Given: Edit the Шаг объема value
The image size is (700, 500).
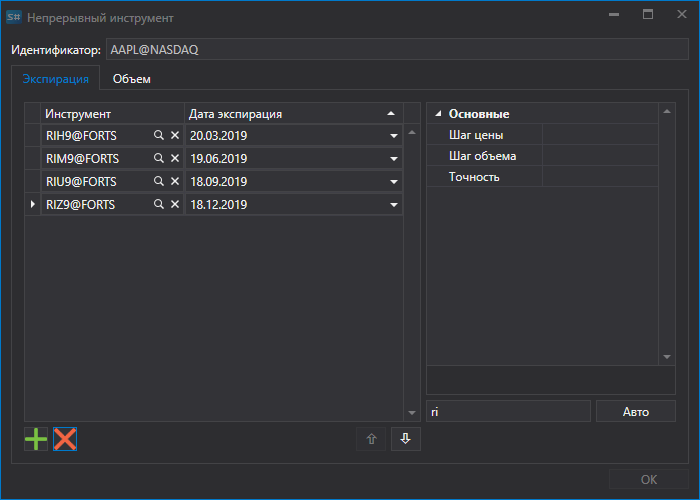Looking at the screenshot, I should coord(600,156).
